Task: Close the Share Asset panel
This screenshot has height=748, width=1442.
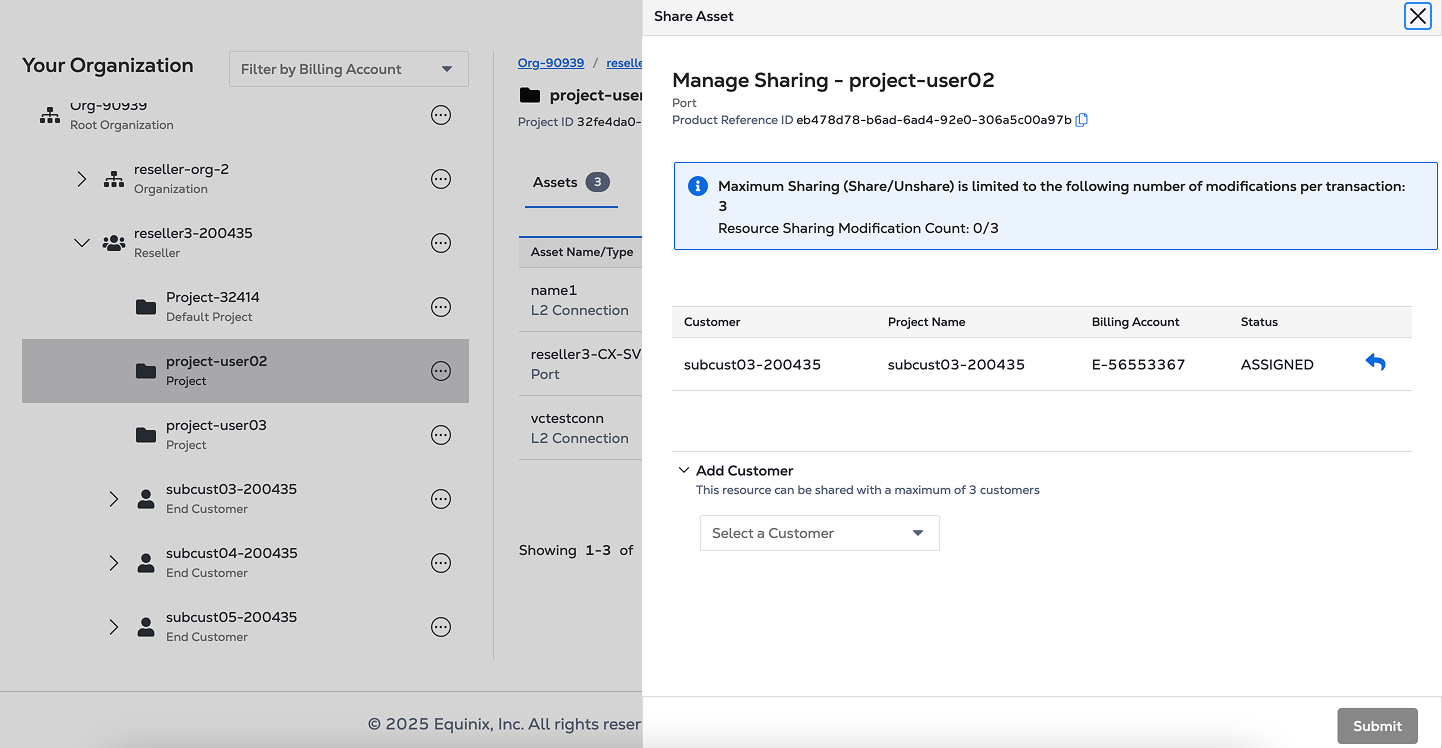Action: (1417, 16)
